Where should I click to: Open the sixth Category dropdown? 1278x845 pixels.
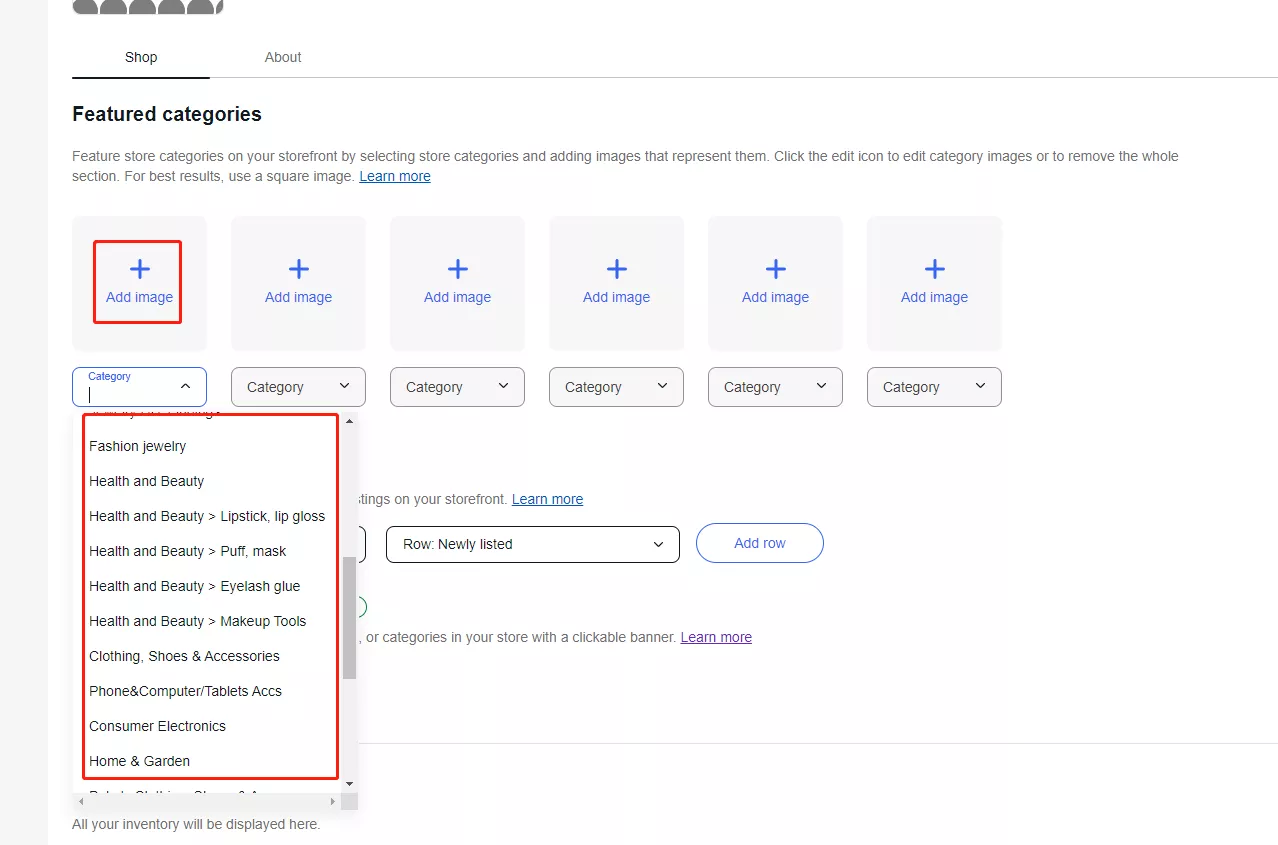pyautogui.click(x=934, y=387)
